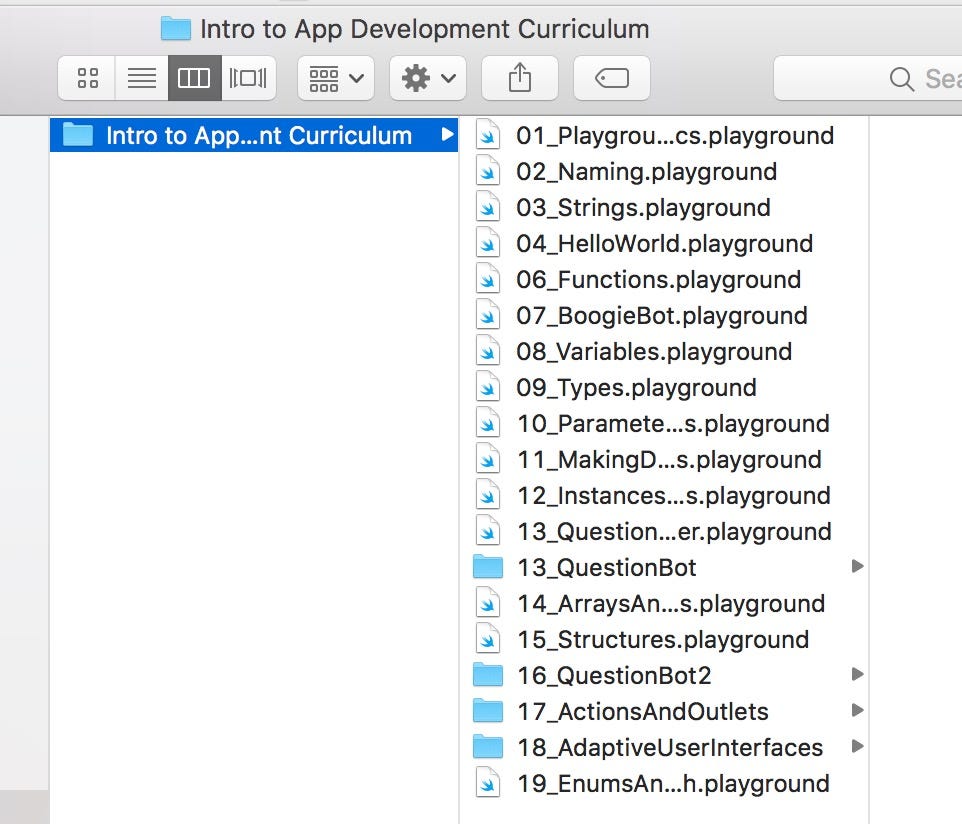Image resolution: width=962 pixels, height=824 pixels.
Task: Expand the 17_ActionsAndOutlets folder
Action: coord(857,711)
